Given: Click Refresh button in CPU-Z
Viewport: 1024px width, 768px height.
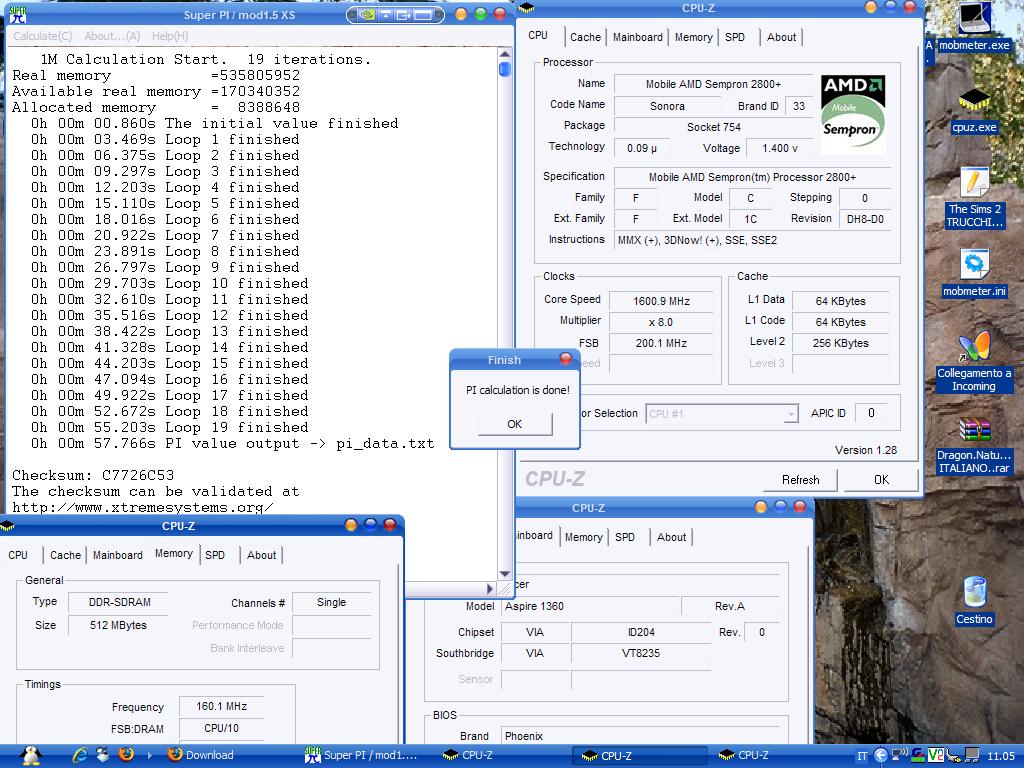Looking at the screenshot, I should [801, 480].
